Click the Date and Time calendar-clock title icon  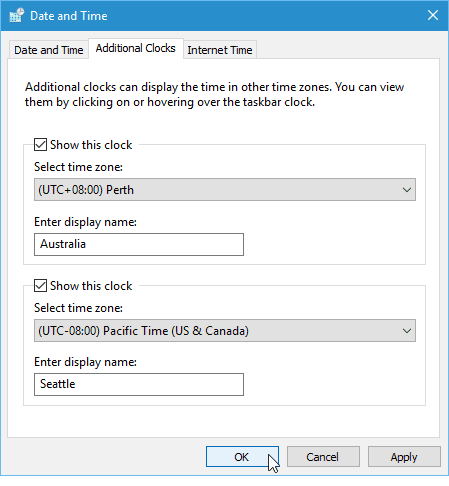[17, 15]
